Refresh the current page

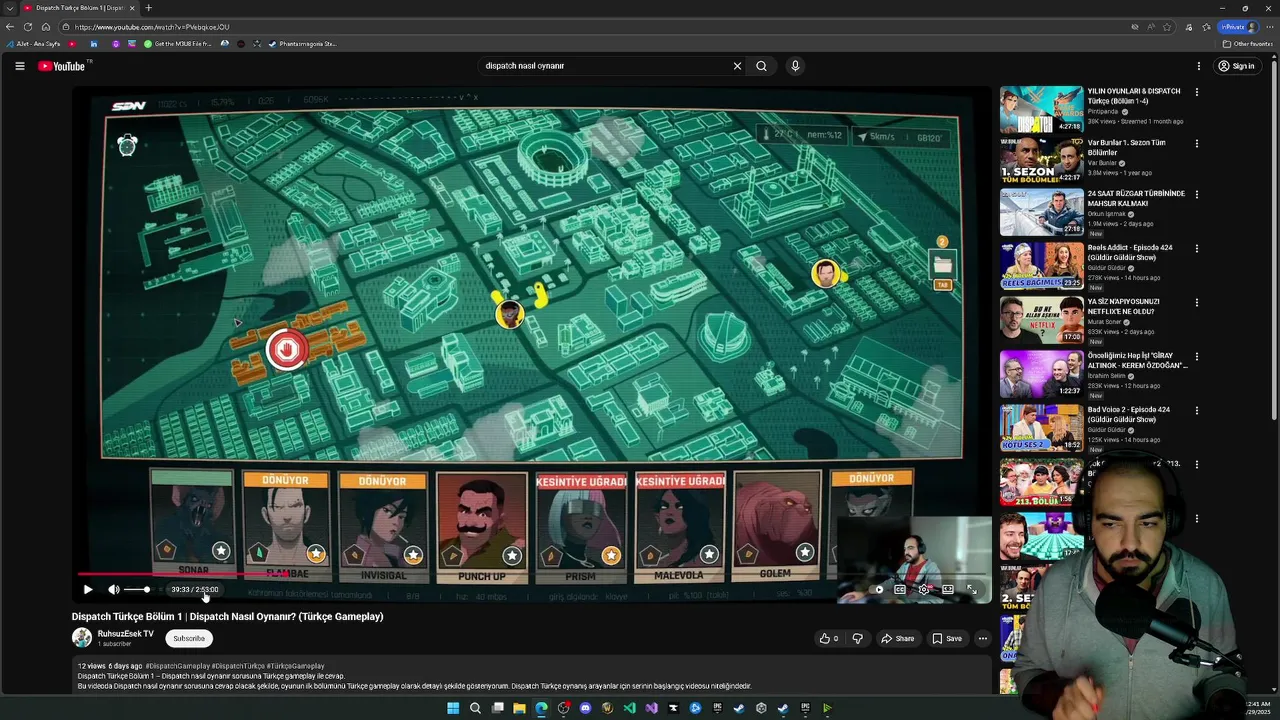(x=28, y=27)
